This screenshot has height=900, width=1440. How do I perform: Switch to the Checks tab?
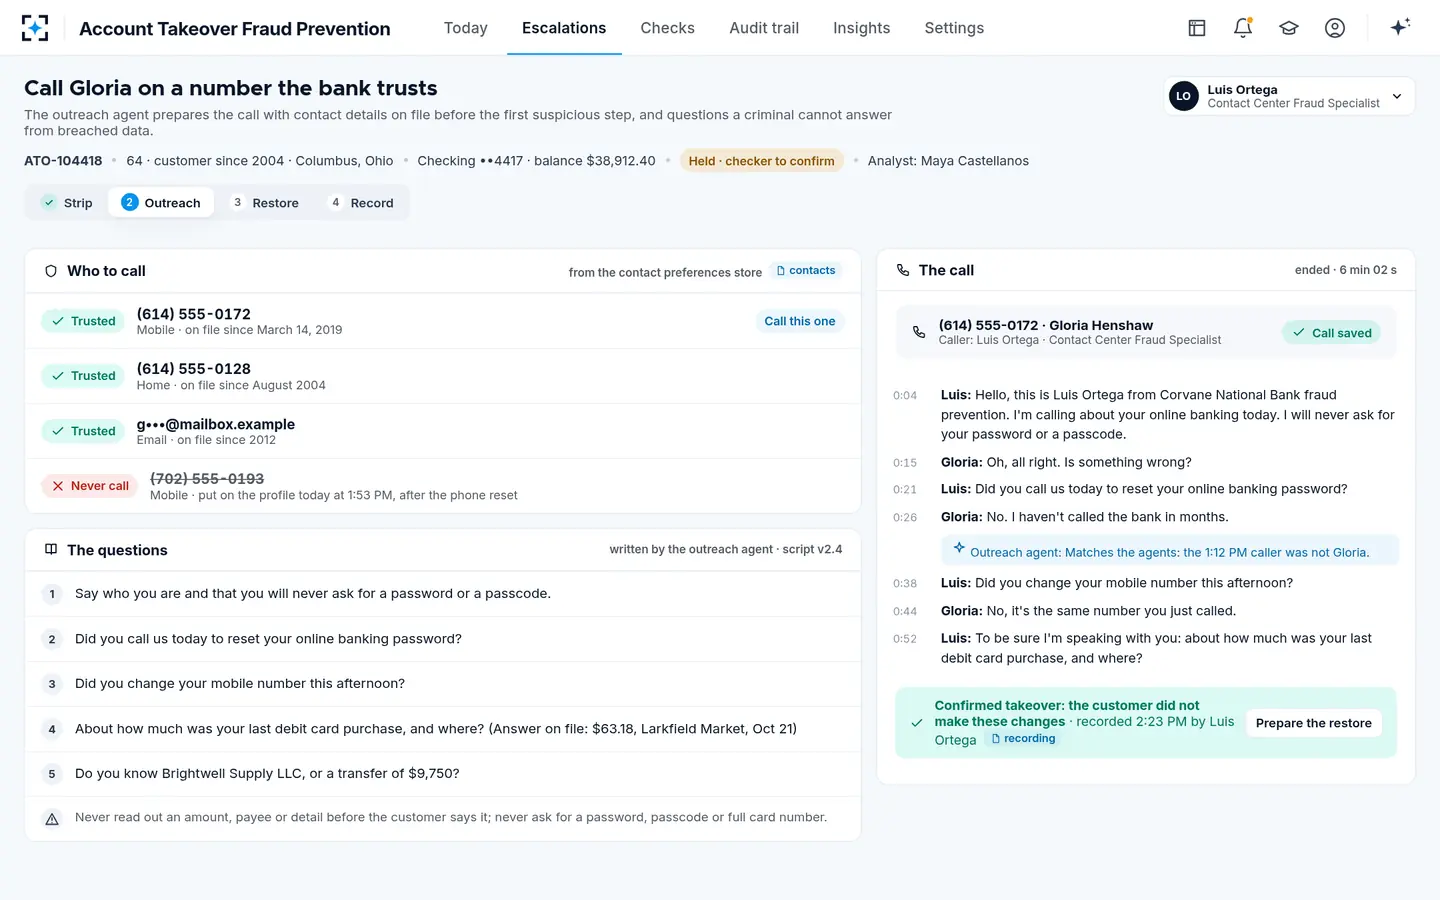point(667,28)
